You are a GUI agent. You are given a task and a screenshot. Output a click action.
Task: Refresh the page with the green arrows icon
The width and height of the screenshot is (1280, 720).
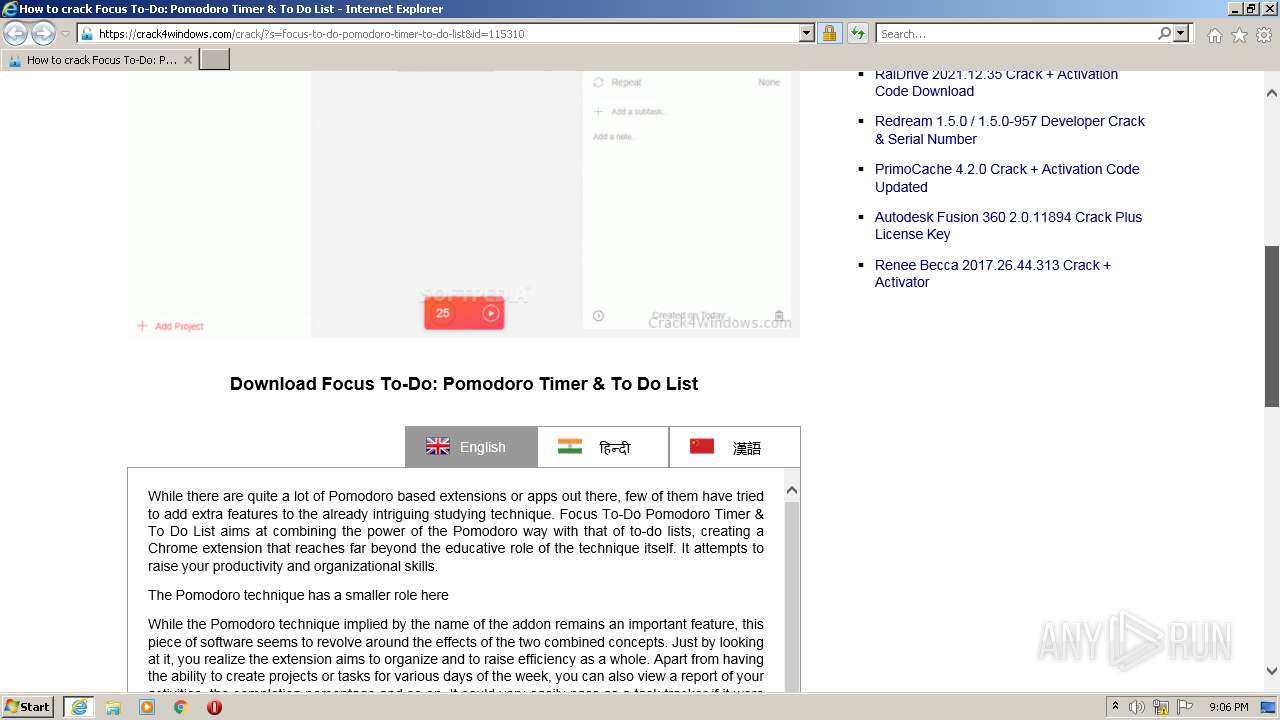coord(857,33)
